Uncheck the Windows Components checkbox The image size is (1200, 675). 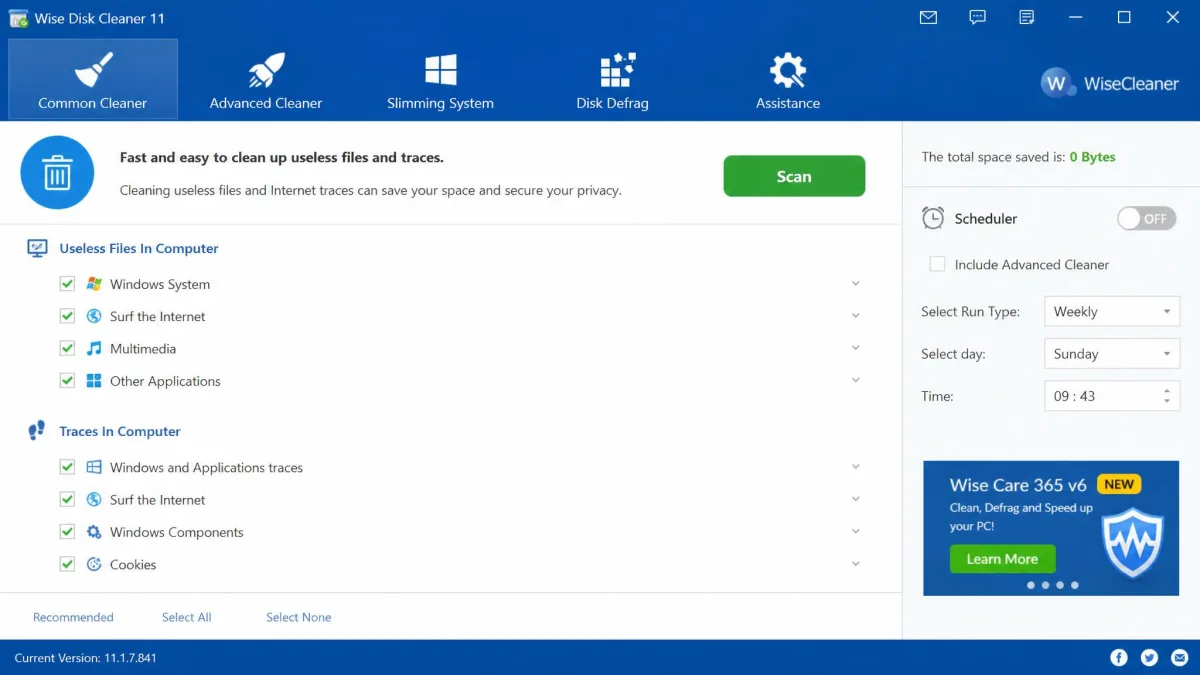(67, 532)
